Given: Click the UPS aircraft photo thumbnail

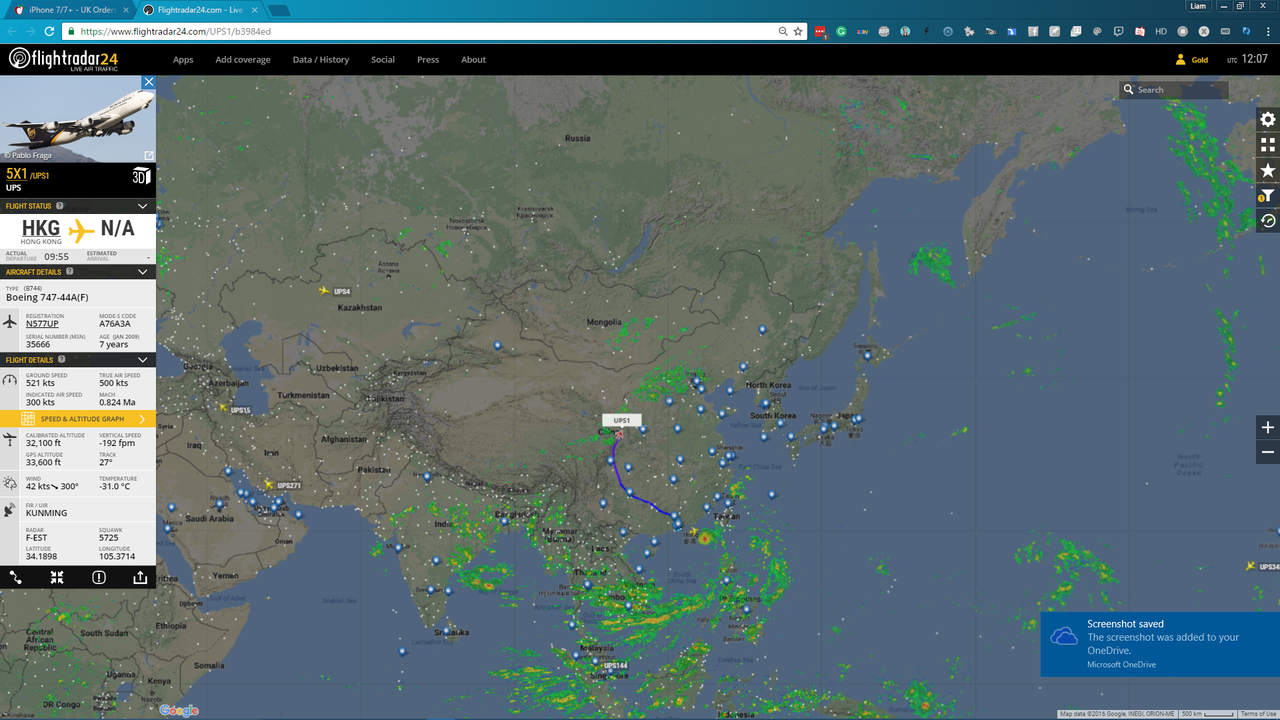Looking at the screenshot, I should click(x=78, y=119).
